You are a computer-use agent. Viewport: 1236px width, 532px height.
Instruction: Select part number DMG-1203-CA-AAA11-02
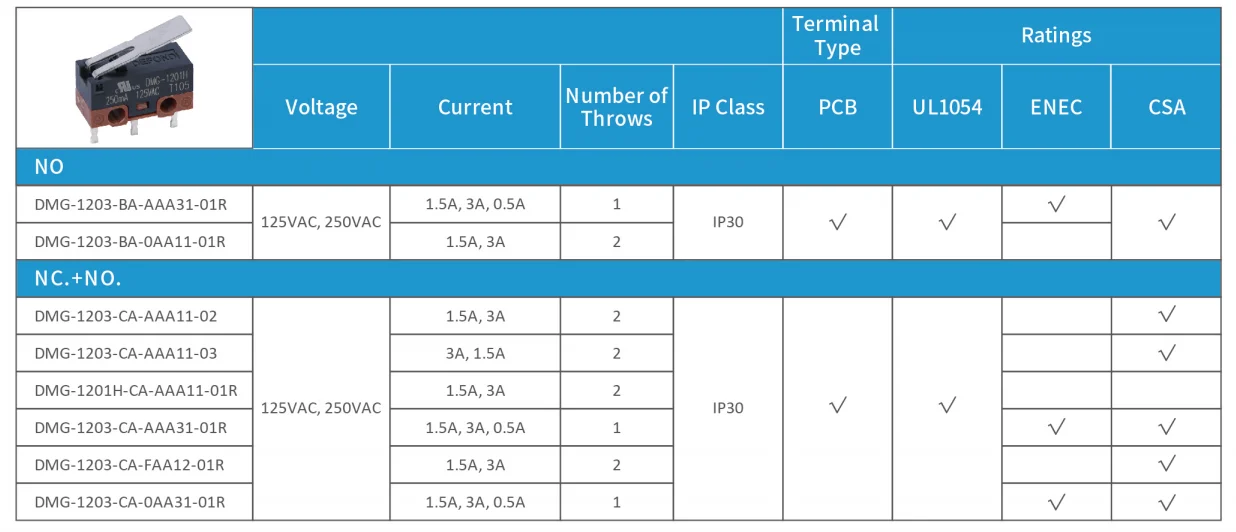[x=125, y=316]
